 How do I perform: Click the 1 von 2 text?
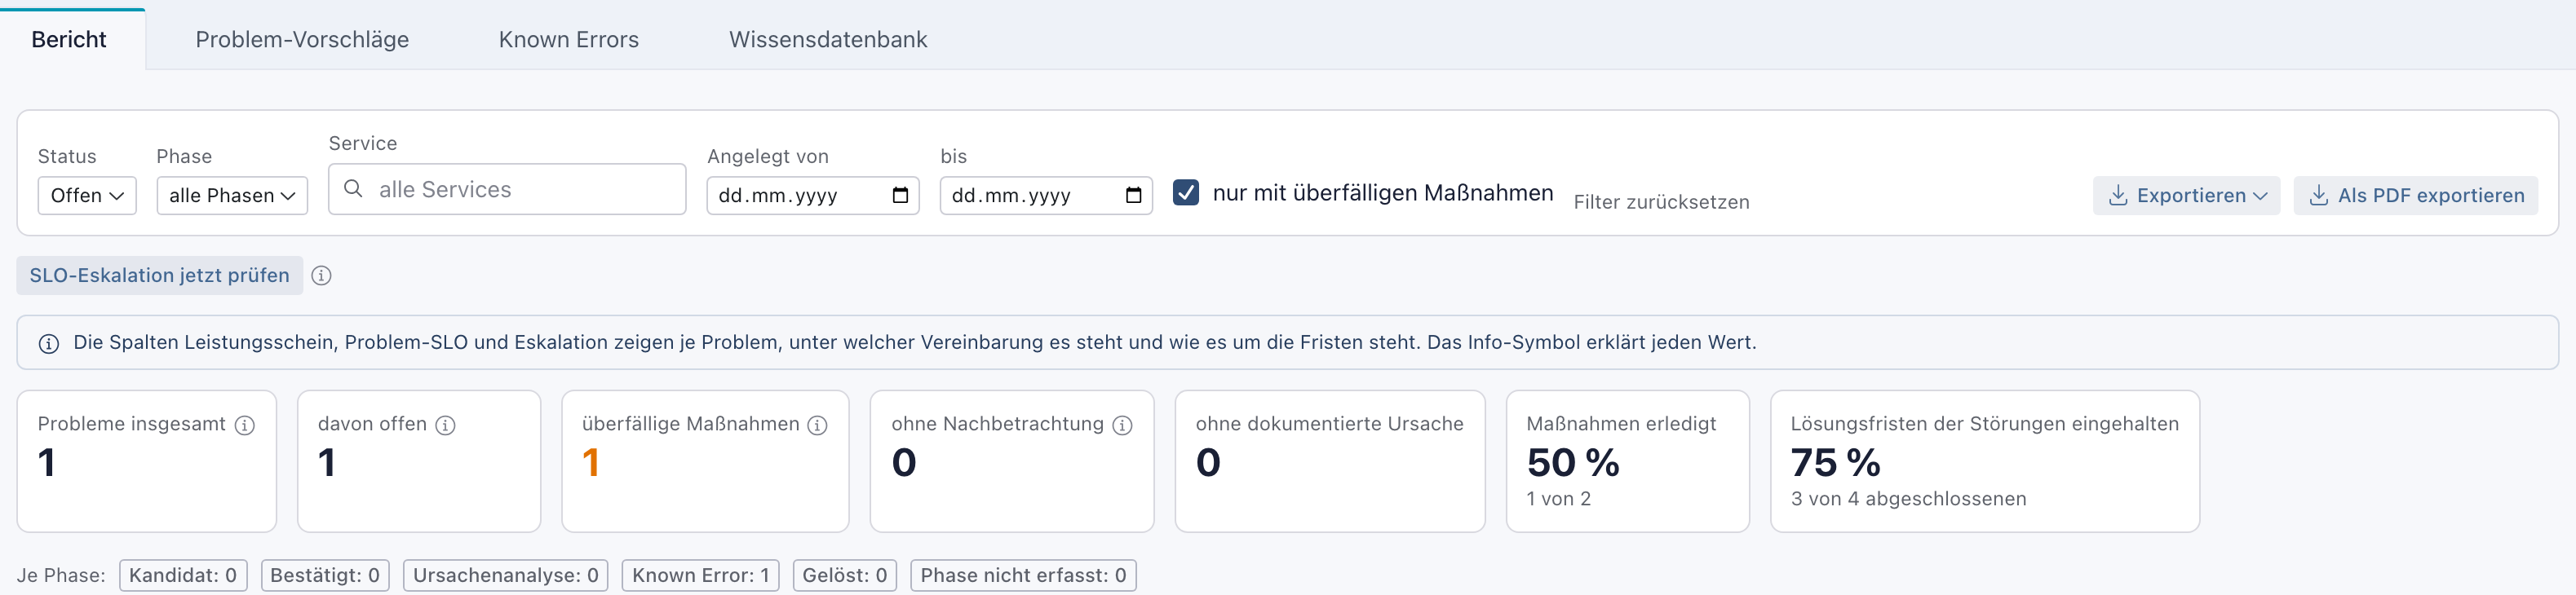1558,499
